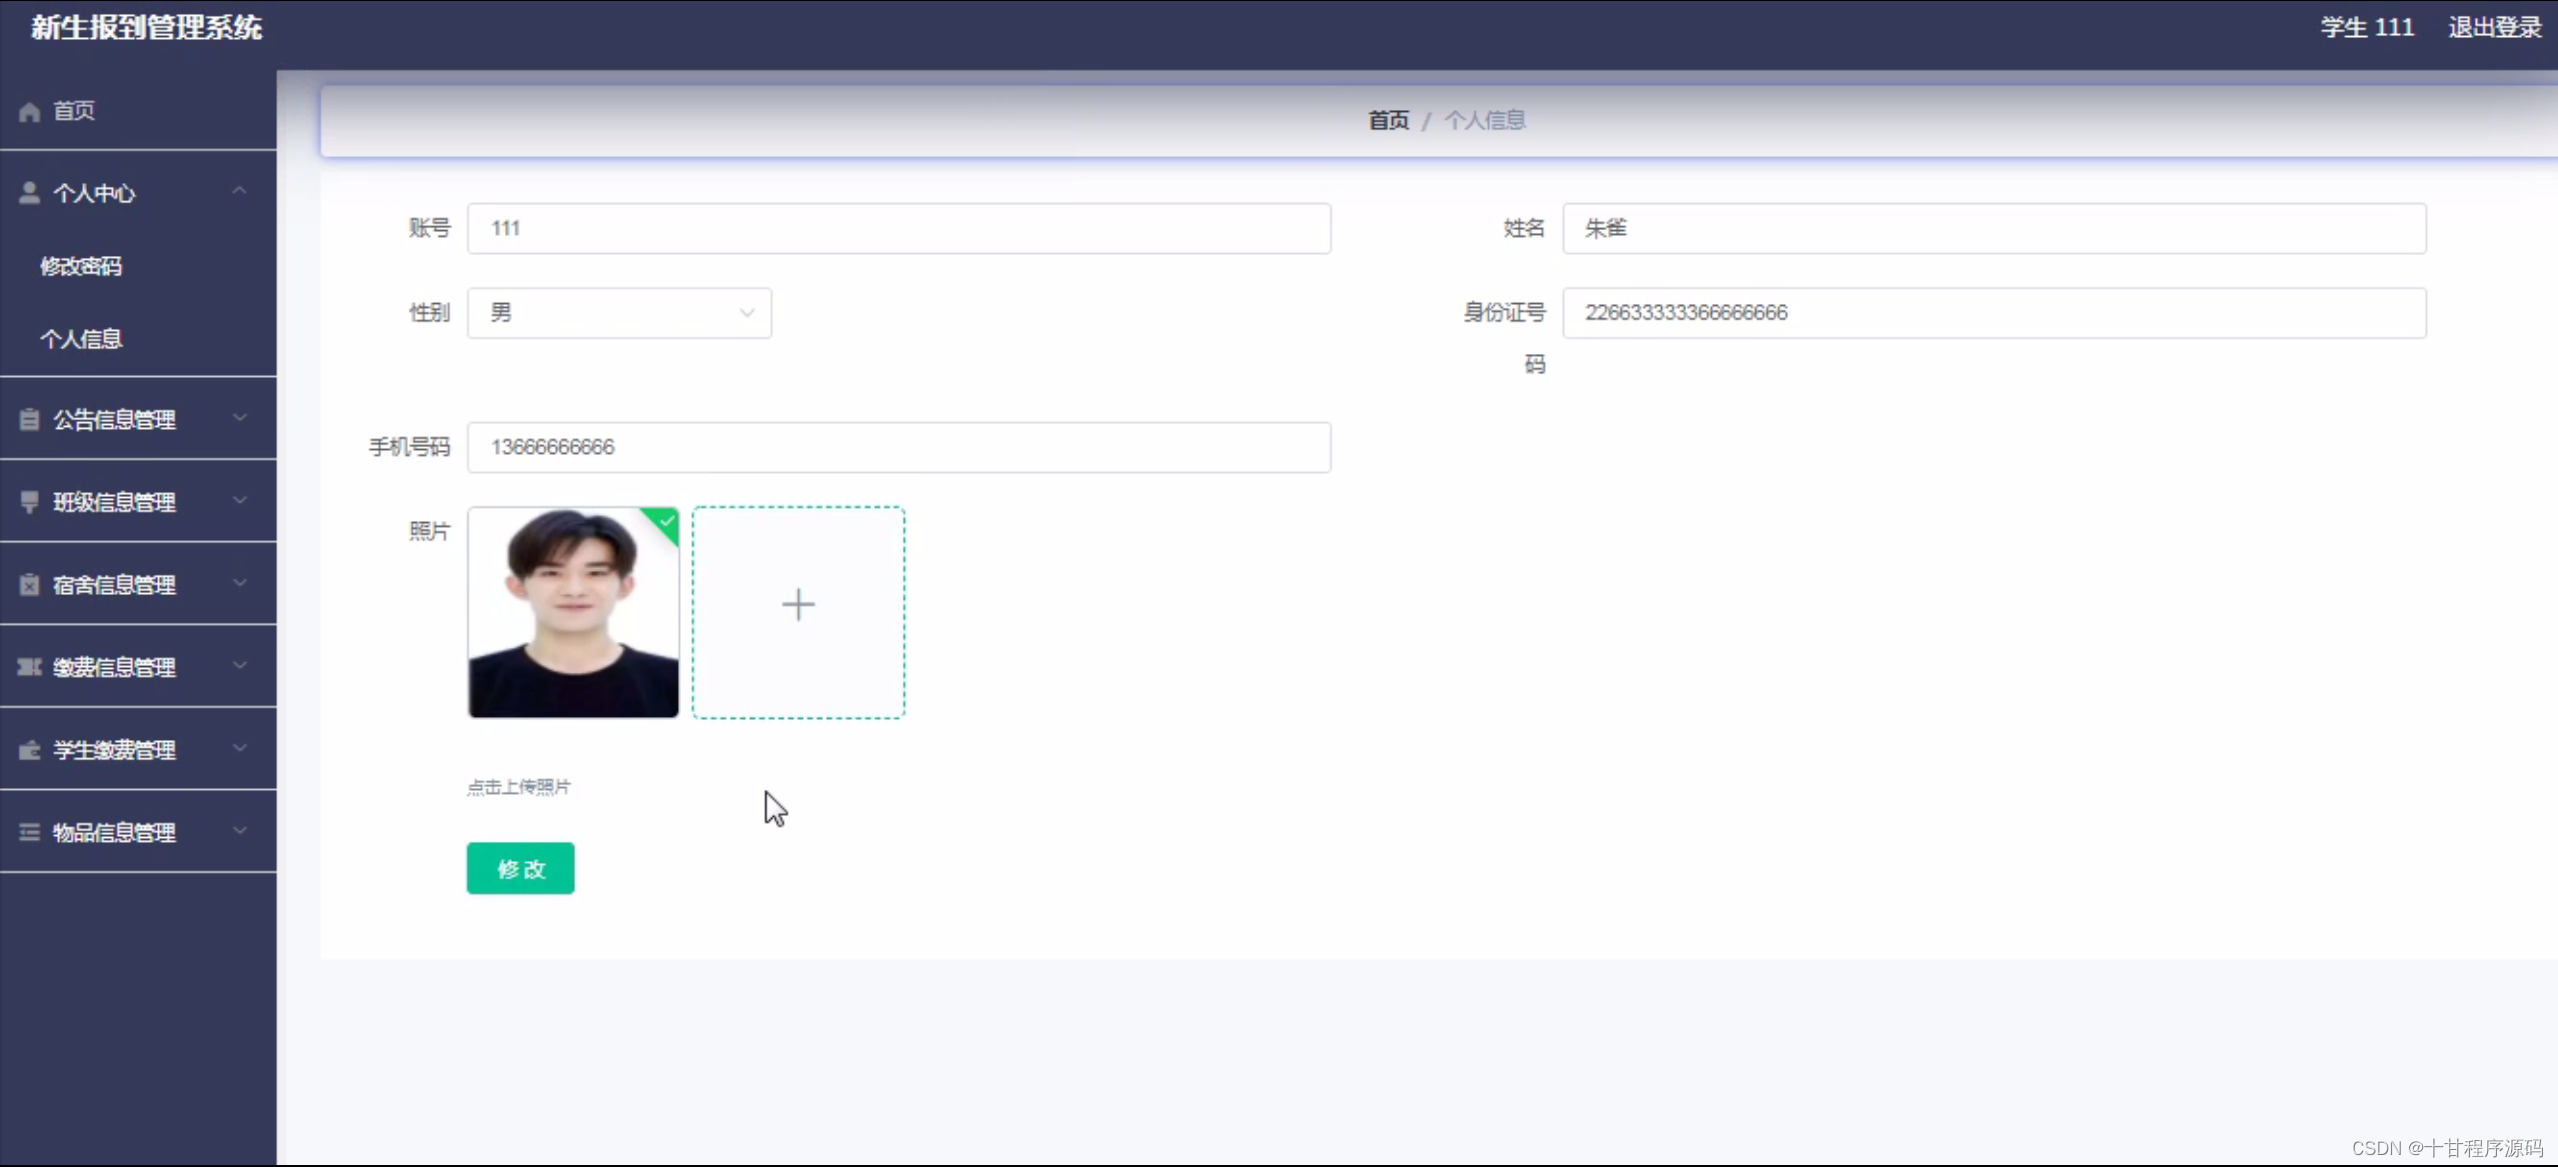The height and width of the screenshot is (1167, 2558).
Task: Open the 修改密码 page
Action: [x=81, y=265]
